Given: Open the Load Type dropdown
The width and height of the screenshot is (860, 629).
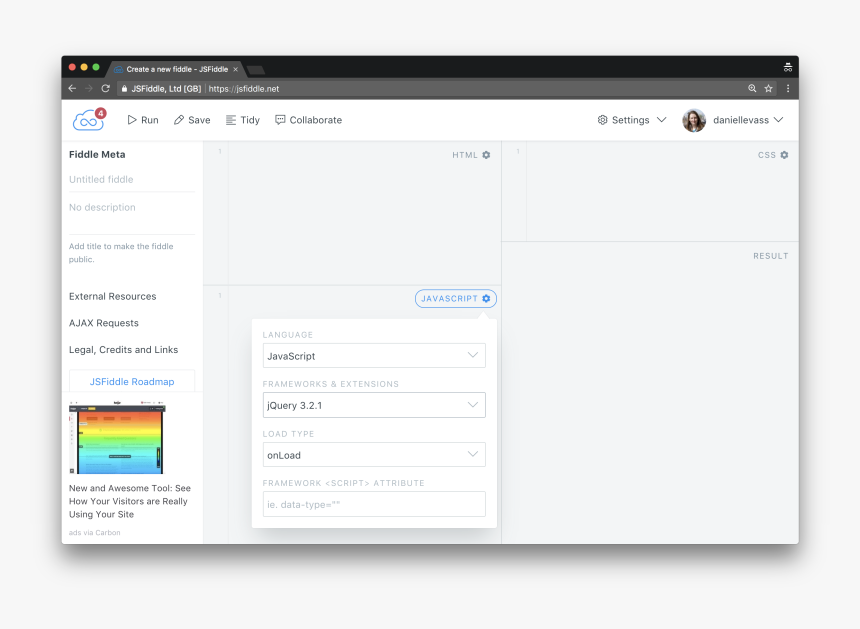Looking at the screenshot, I should tap(374, 455).
